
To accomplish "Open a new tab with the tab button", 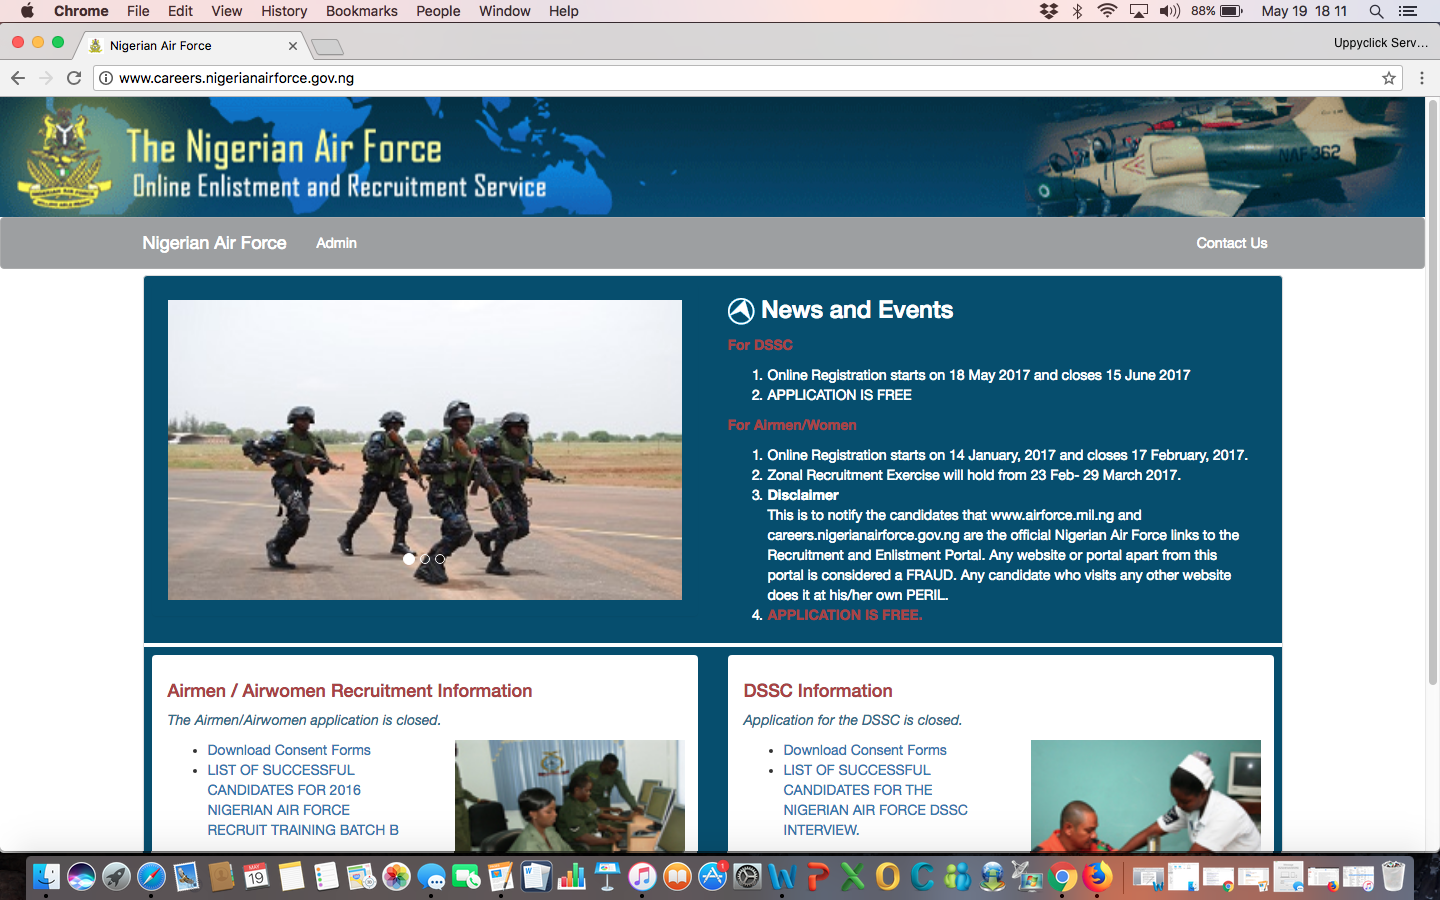I will [327, 47].
